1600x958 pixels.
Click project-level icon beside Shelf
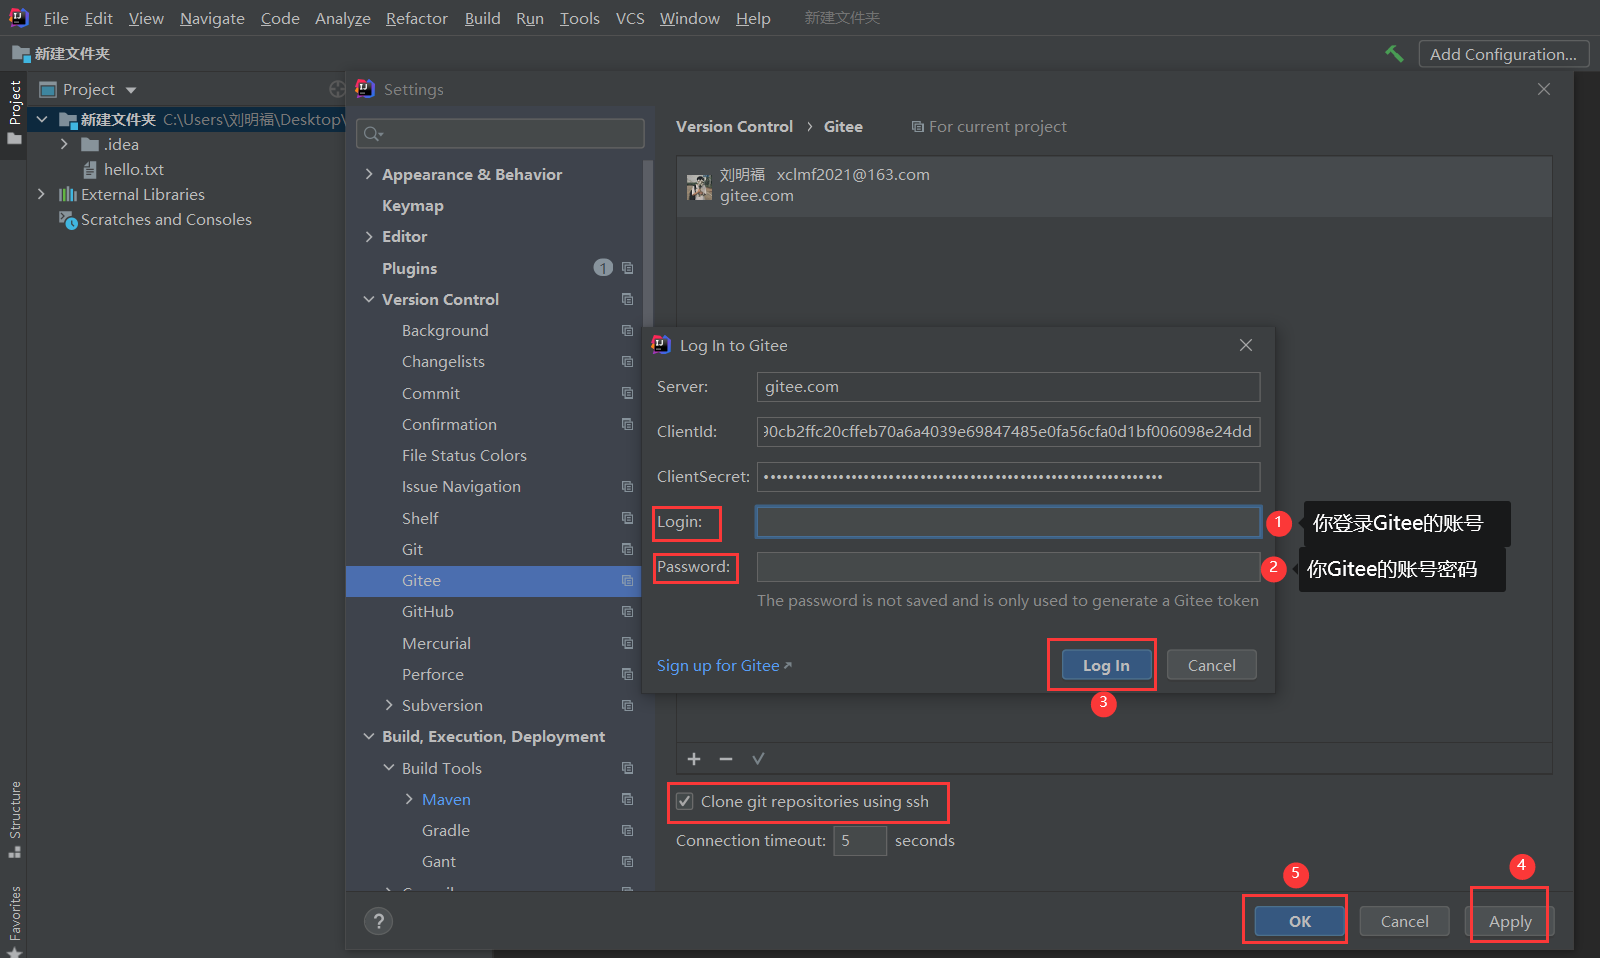(x=627, y=518)
